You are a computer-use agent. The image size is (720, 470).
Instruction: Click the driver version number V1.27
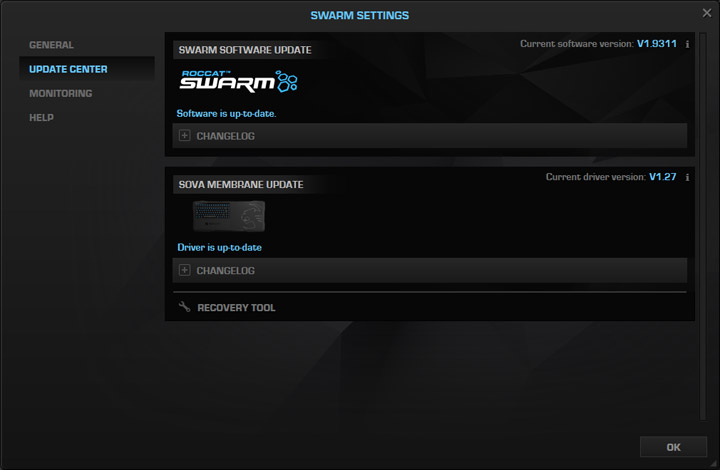pyautogui.click(x=663, y=177)
